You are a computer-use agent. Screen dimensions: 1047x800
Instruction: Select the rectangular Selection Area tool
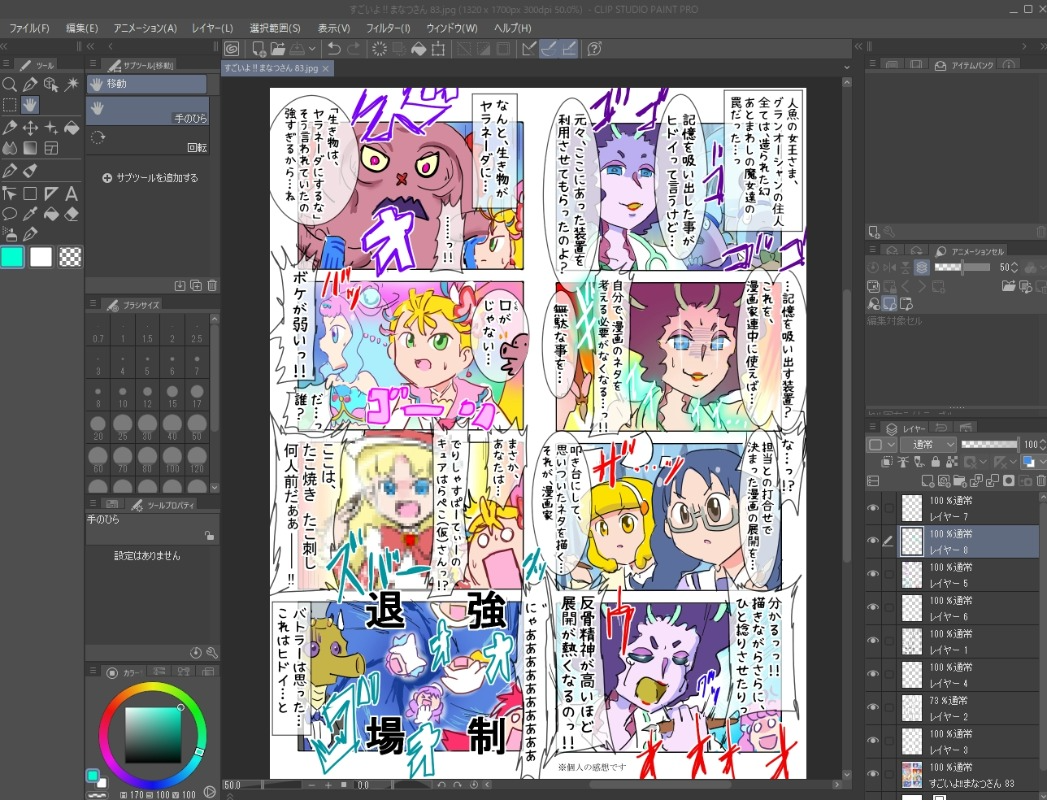click(x=9, y=105)
